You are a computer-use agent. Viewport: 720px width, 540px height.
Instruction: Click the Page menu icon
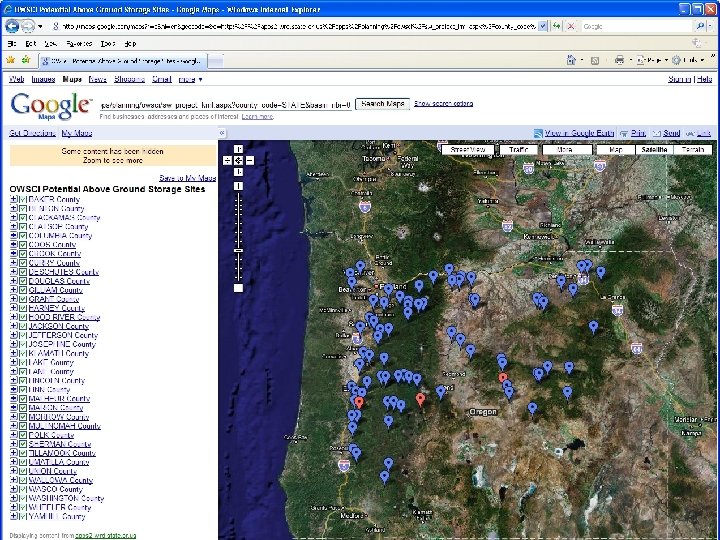pos(641,60)
